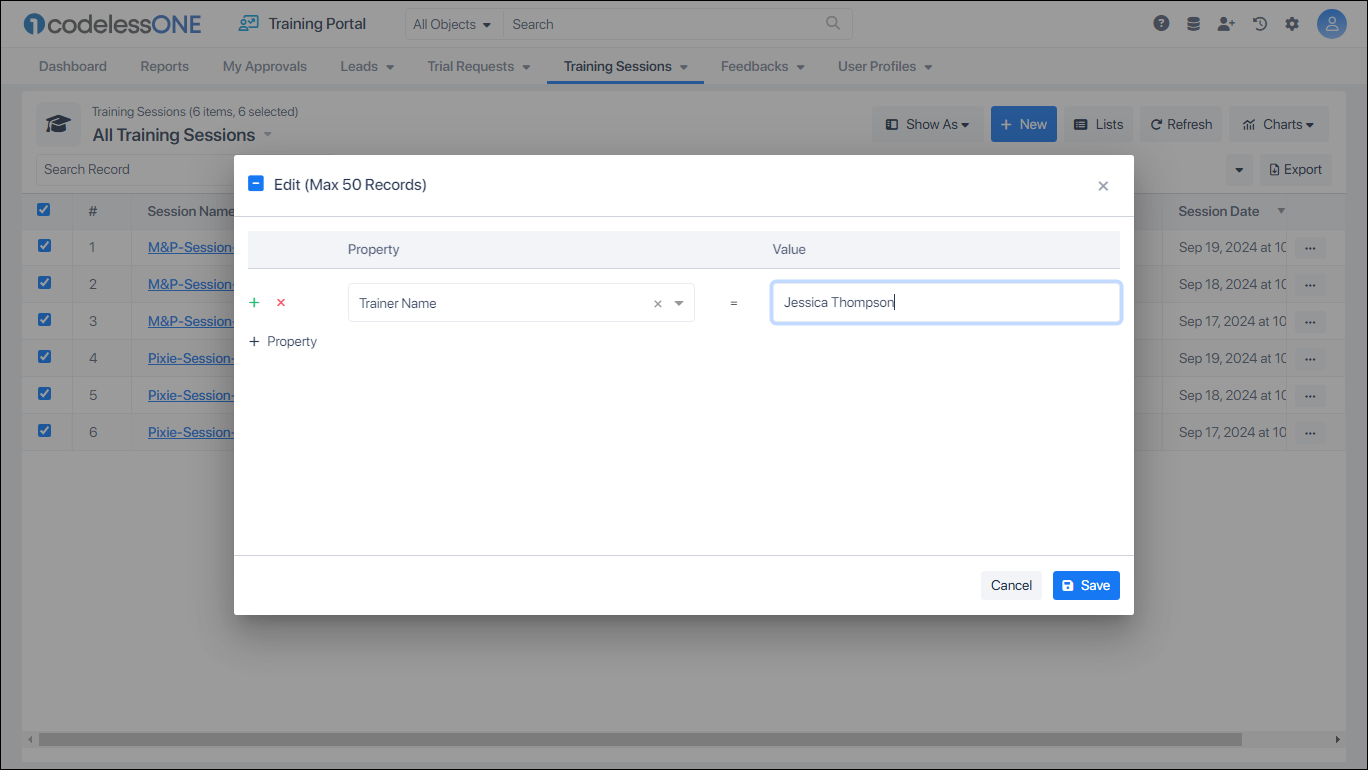
Task: Click the user profile avatar icon
Action: [x=1332, y=22]
